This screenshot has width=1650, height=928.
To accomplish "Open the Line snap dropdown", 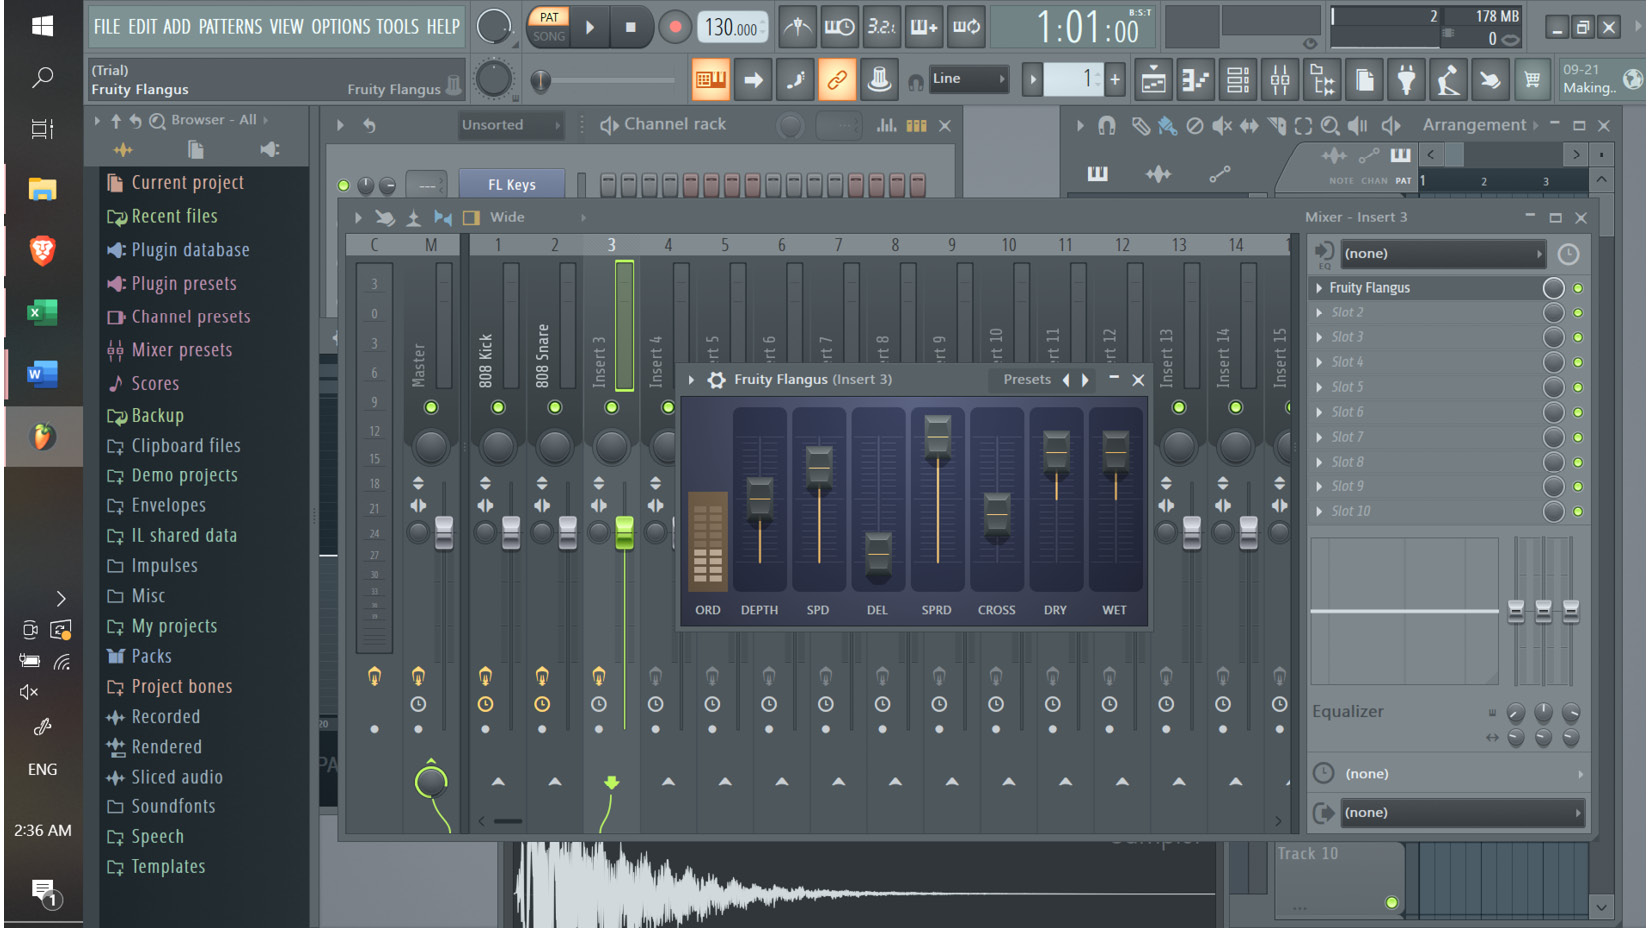I will (968, 79).
